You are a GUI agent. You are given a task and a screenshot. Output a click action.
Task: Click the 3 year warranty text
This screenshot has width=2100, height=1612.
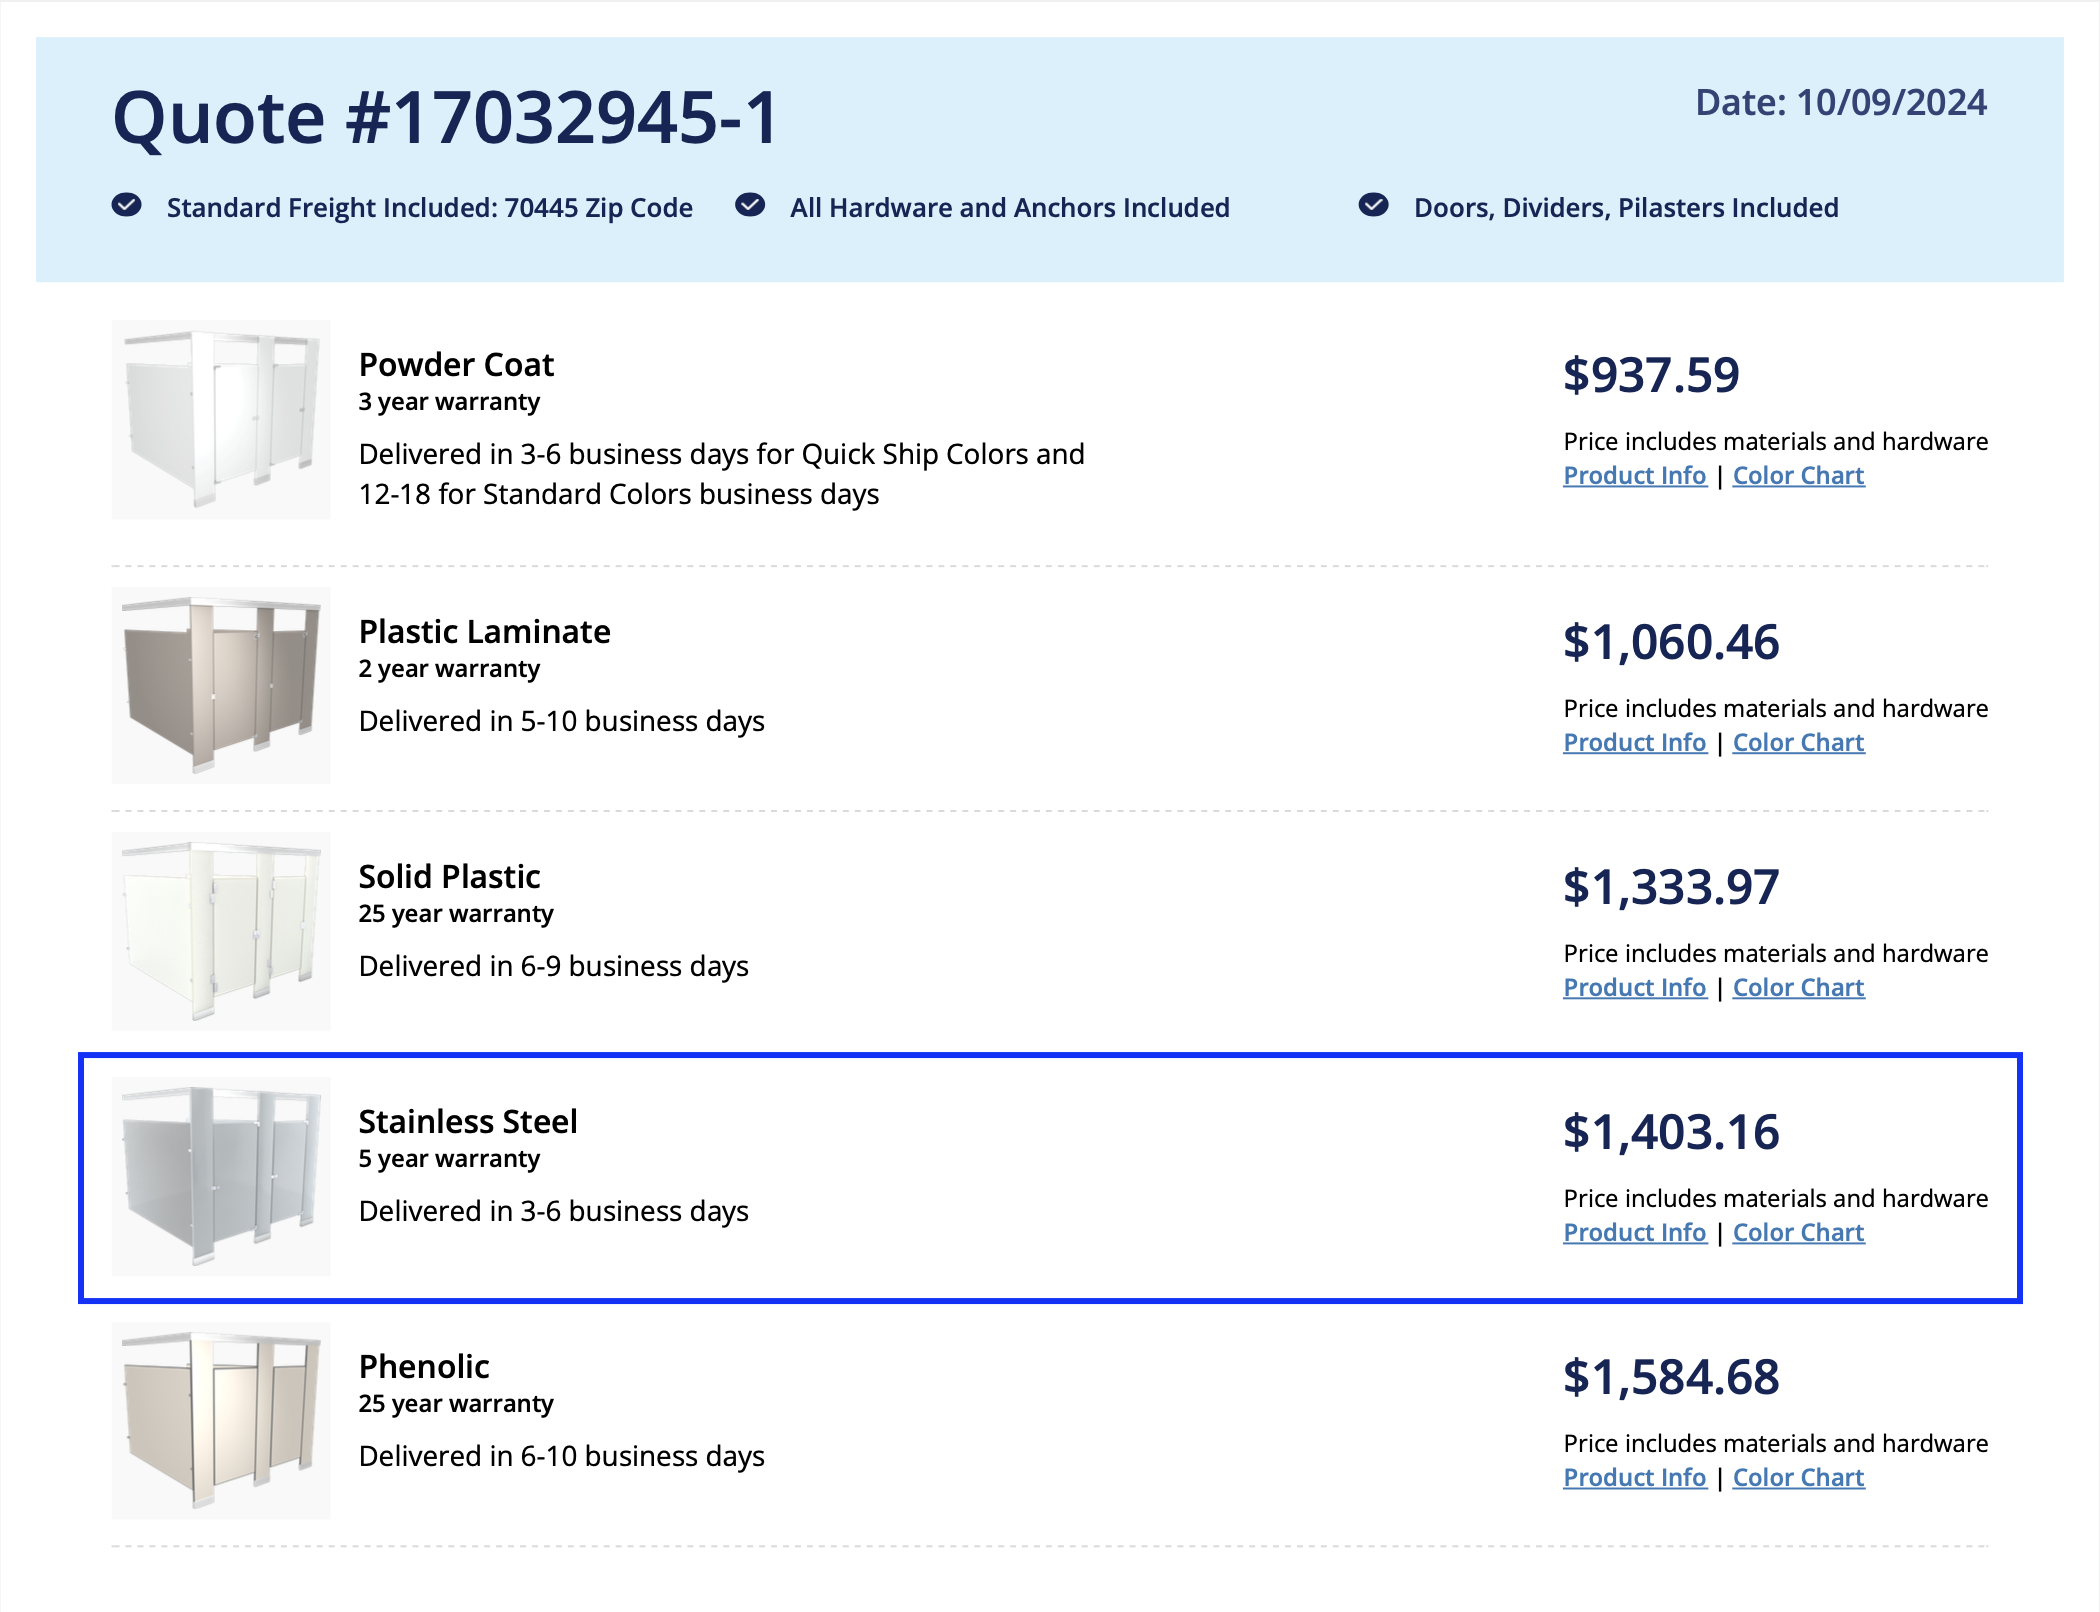click(449, 402)
